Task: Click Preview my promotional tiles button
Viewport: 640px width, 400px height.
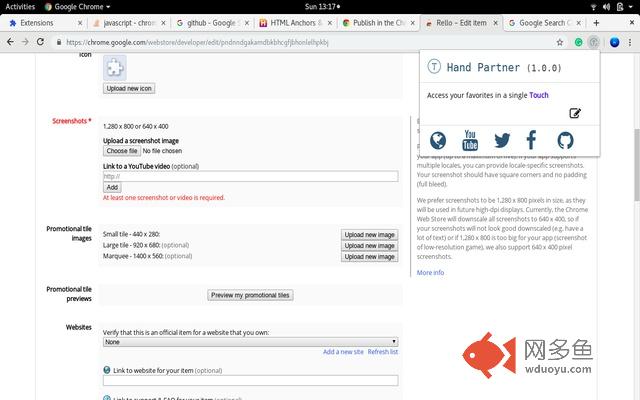Action: (250, 295)
